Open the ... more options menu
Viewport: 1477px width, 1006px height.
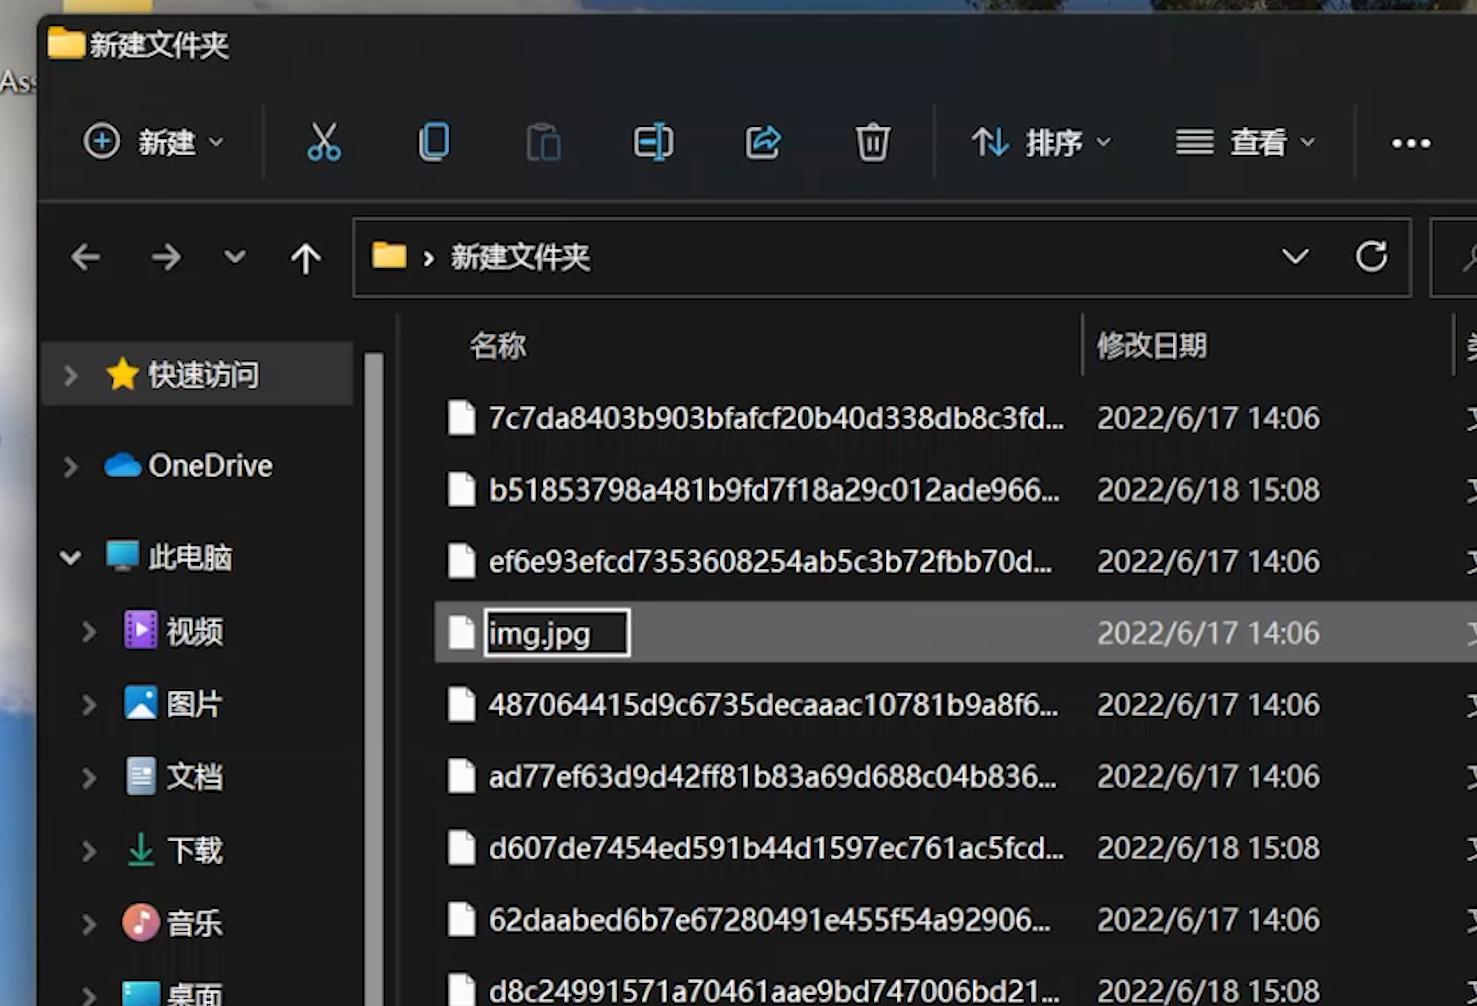point(1409,142)
